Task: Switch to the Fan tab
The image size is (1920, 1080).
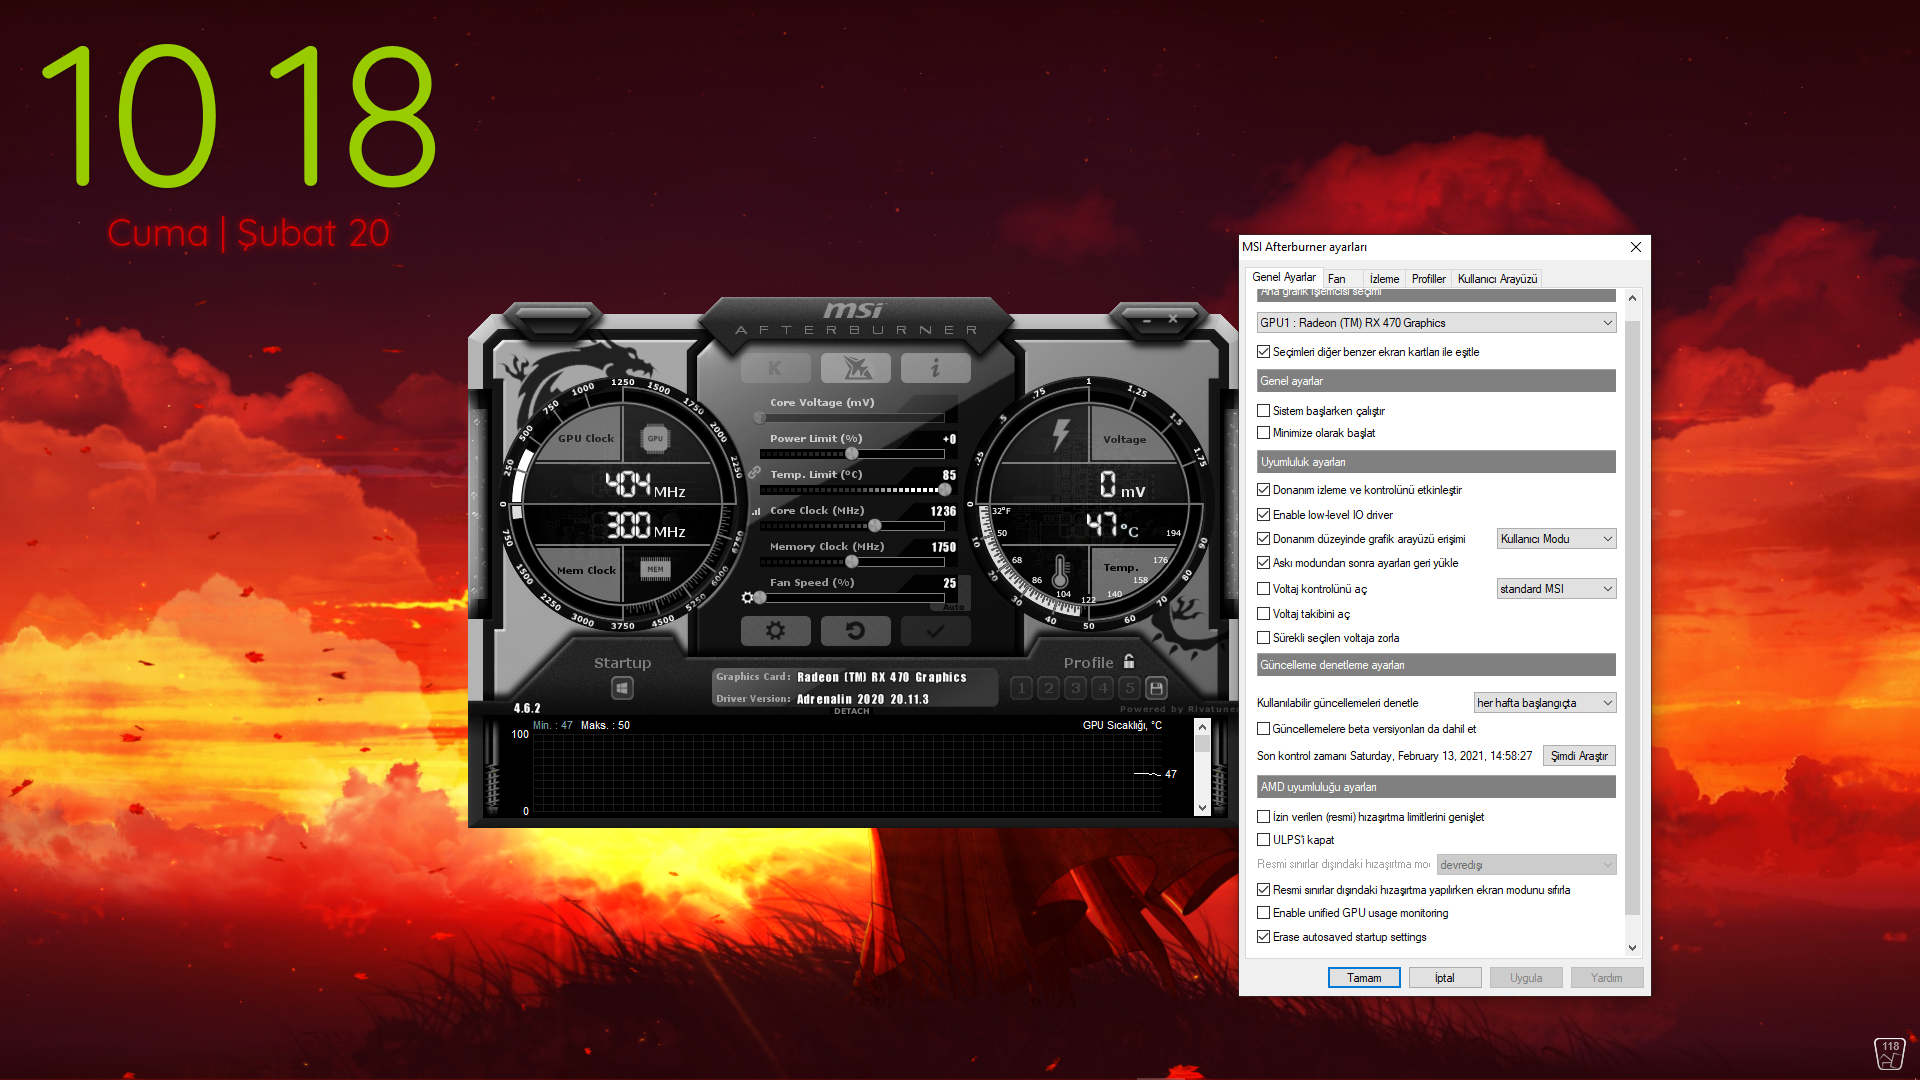Action: 1336,279
